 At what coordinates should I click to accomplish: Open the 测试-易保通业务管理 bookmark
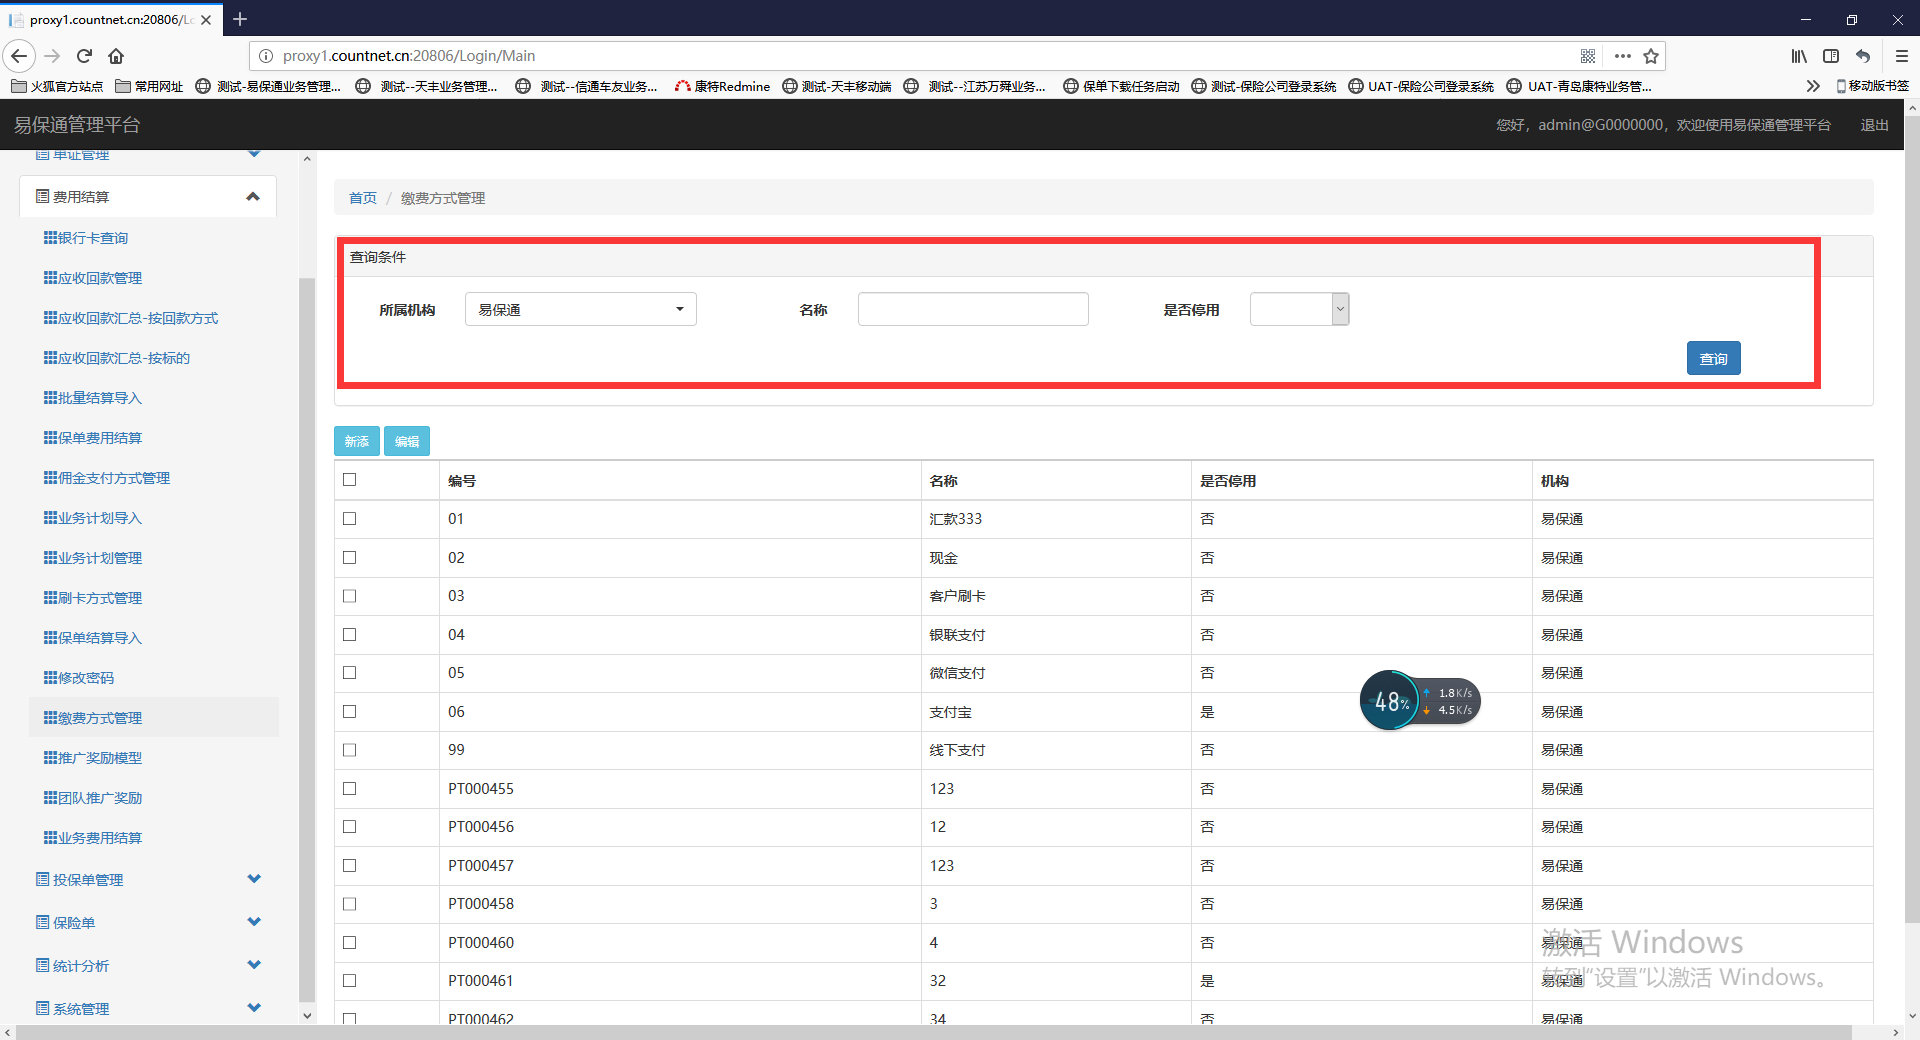point(268,86)
